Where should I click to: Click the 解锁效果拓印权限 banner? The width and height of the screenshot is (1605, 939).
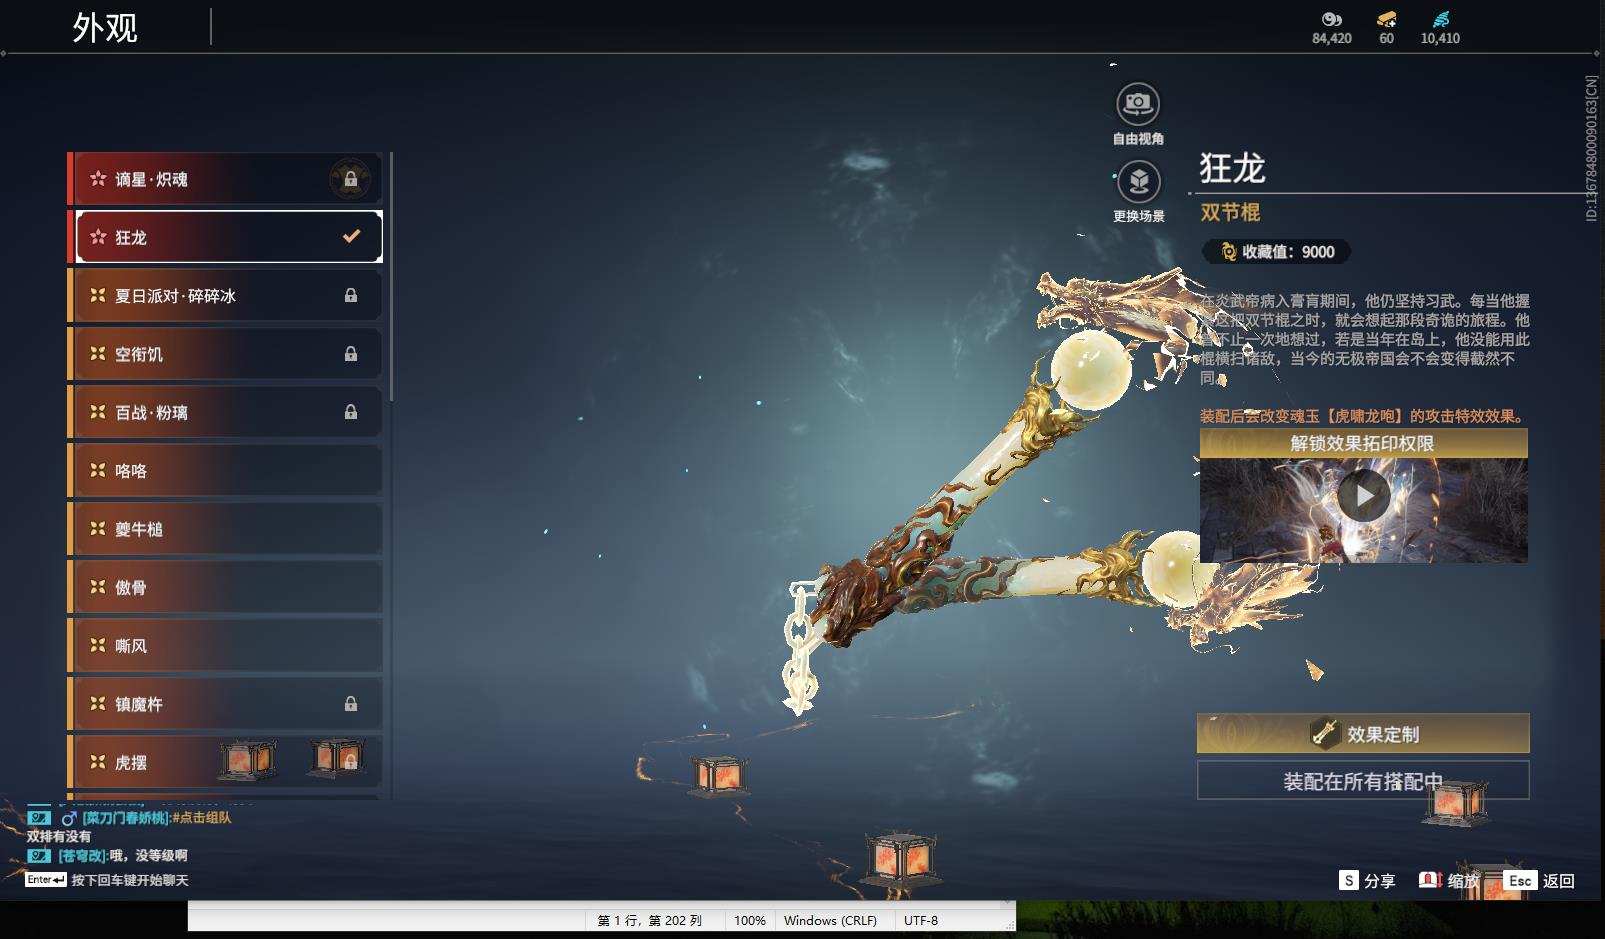point(1363,443)
